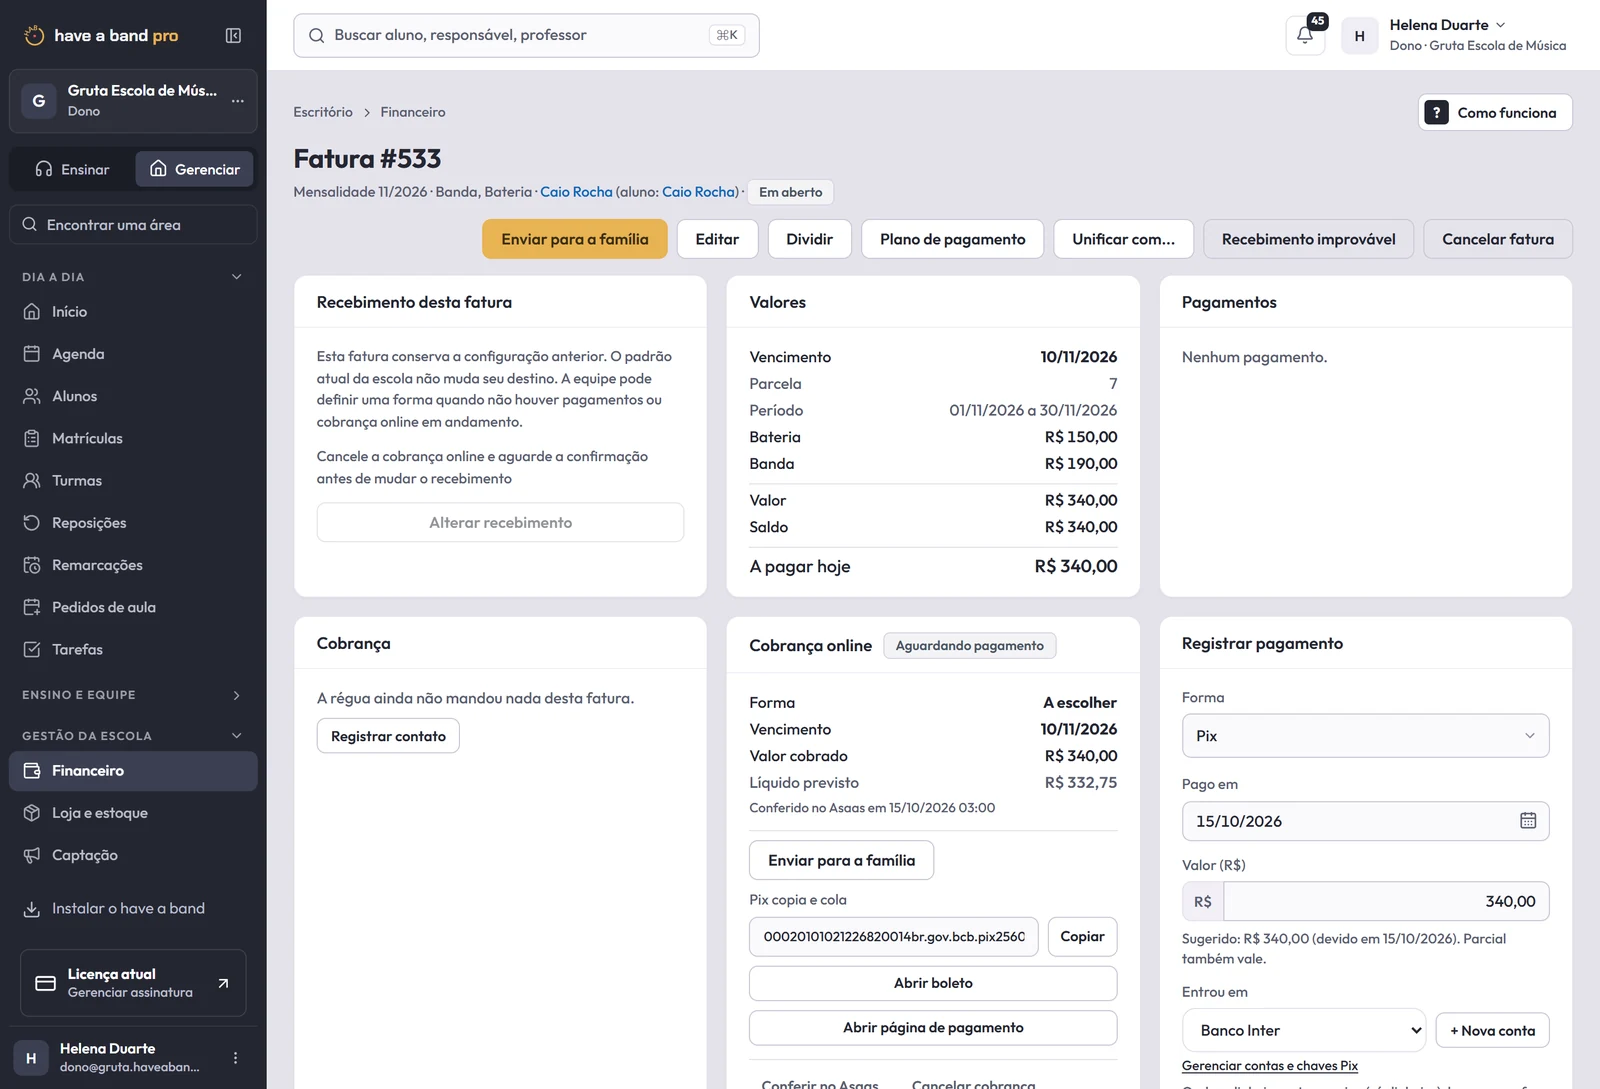Open Plano de pagamento
The width and height of the screenshot is (1600, 1089).
952,239
